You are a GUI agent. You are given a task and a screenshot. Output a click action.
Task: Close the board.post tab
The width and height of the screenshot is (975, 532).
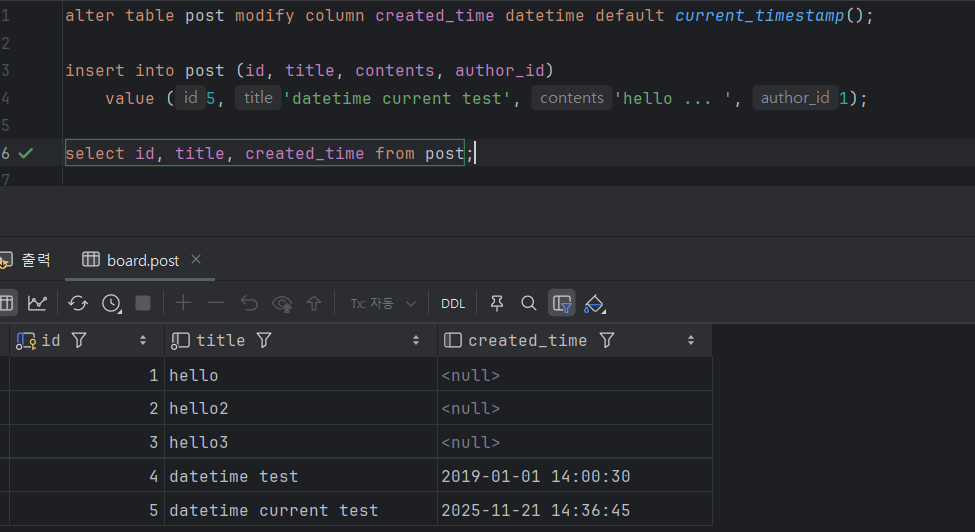pos(196,259)
